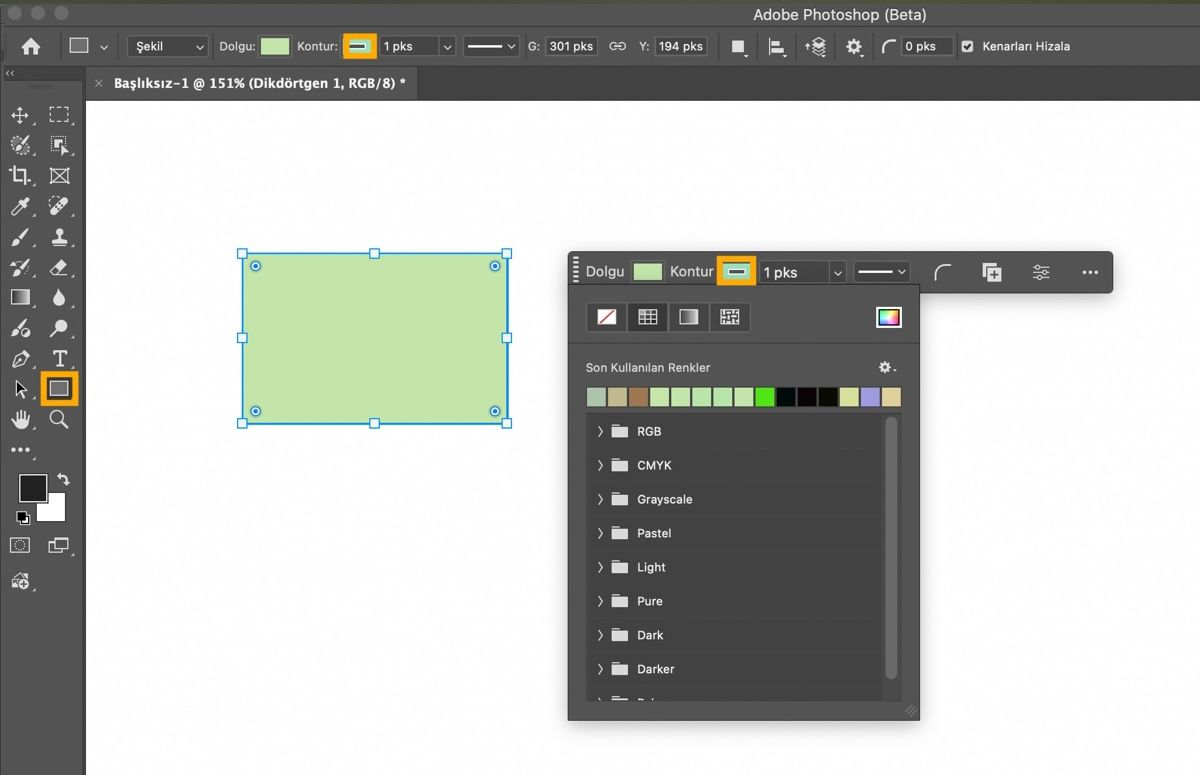This screenshot has height=775, width=1200.
Task: Open the swatches panel gear menu
Action: (886, 368)
